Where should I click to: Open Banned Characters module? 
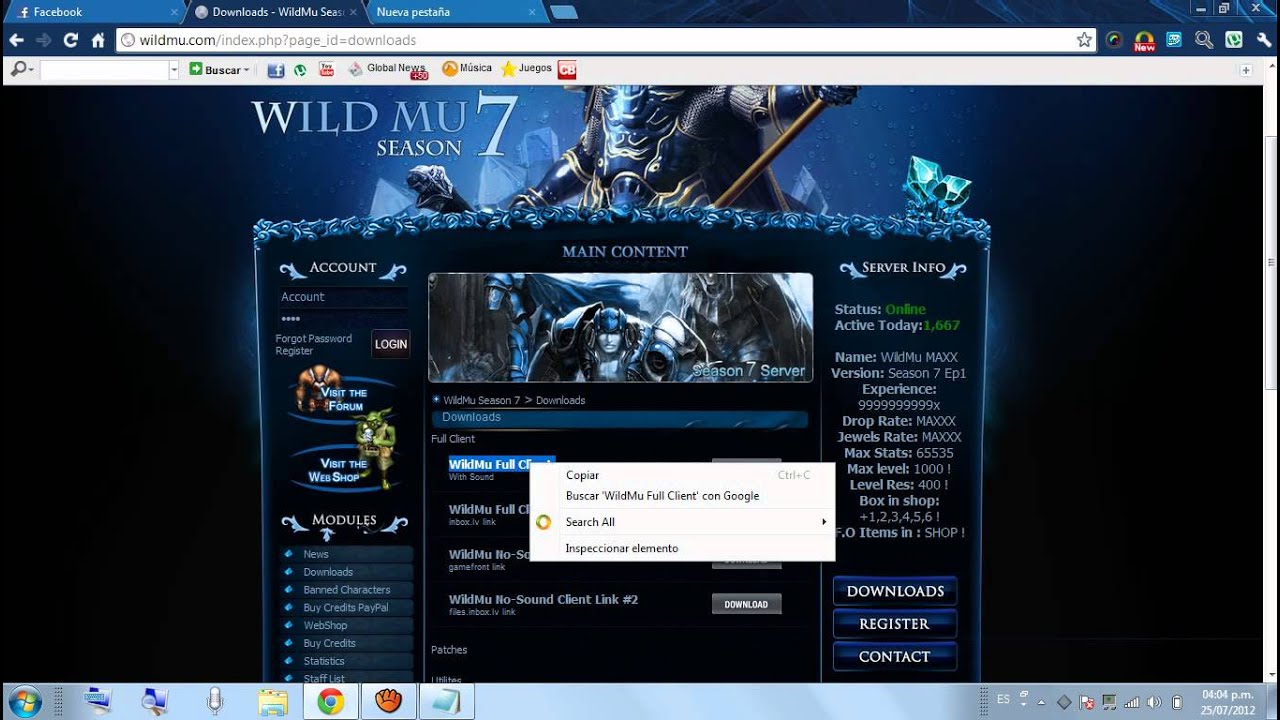(x=346, y=590)
